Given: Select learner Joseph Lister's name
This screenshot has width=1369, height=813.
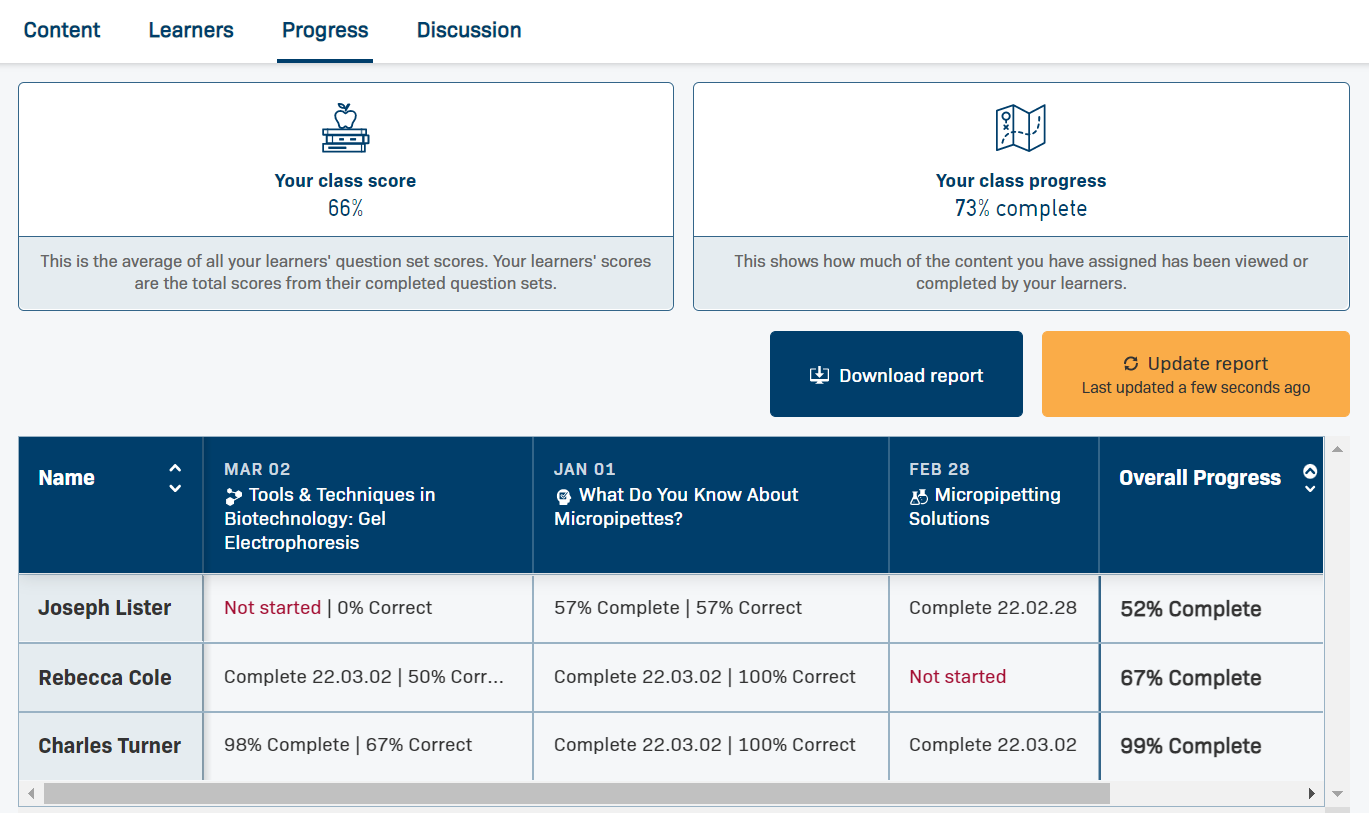Looking at the screenshot, I should (105, 608).
